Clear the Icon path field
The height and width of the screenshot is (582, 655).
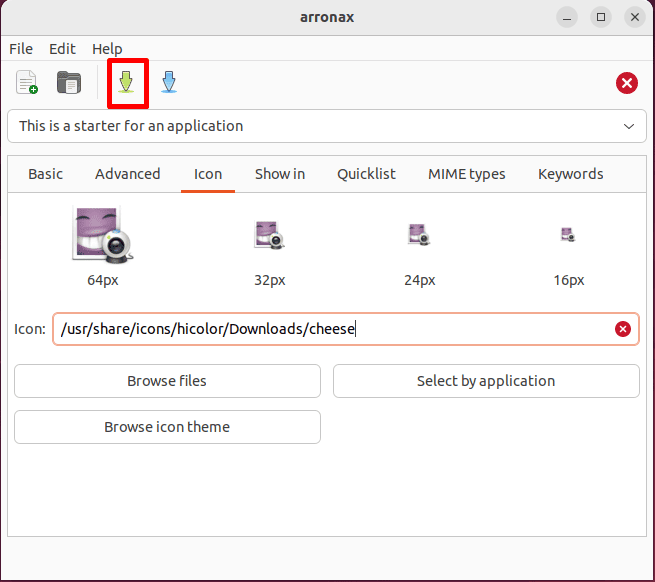[622, 329]
